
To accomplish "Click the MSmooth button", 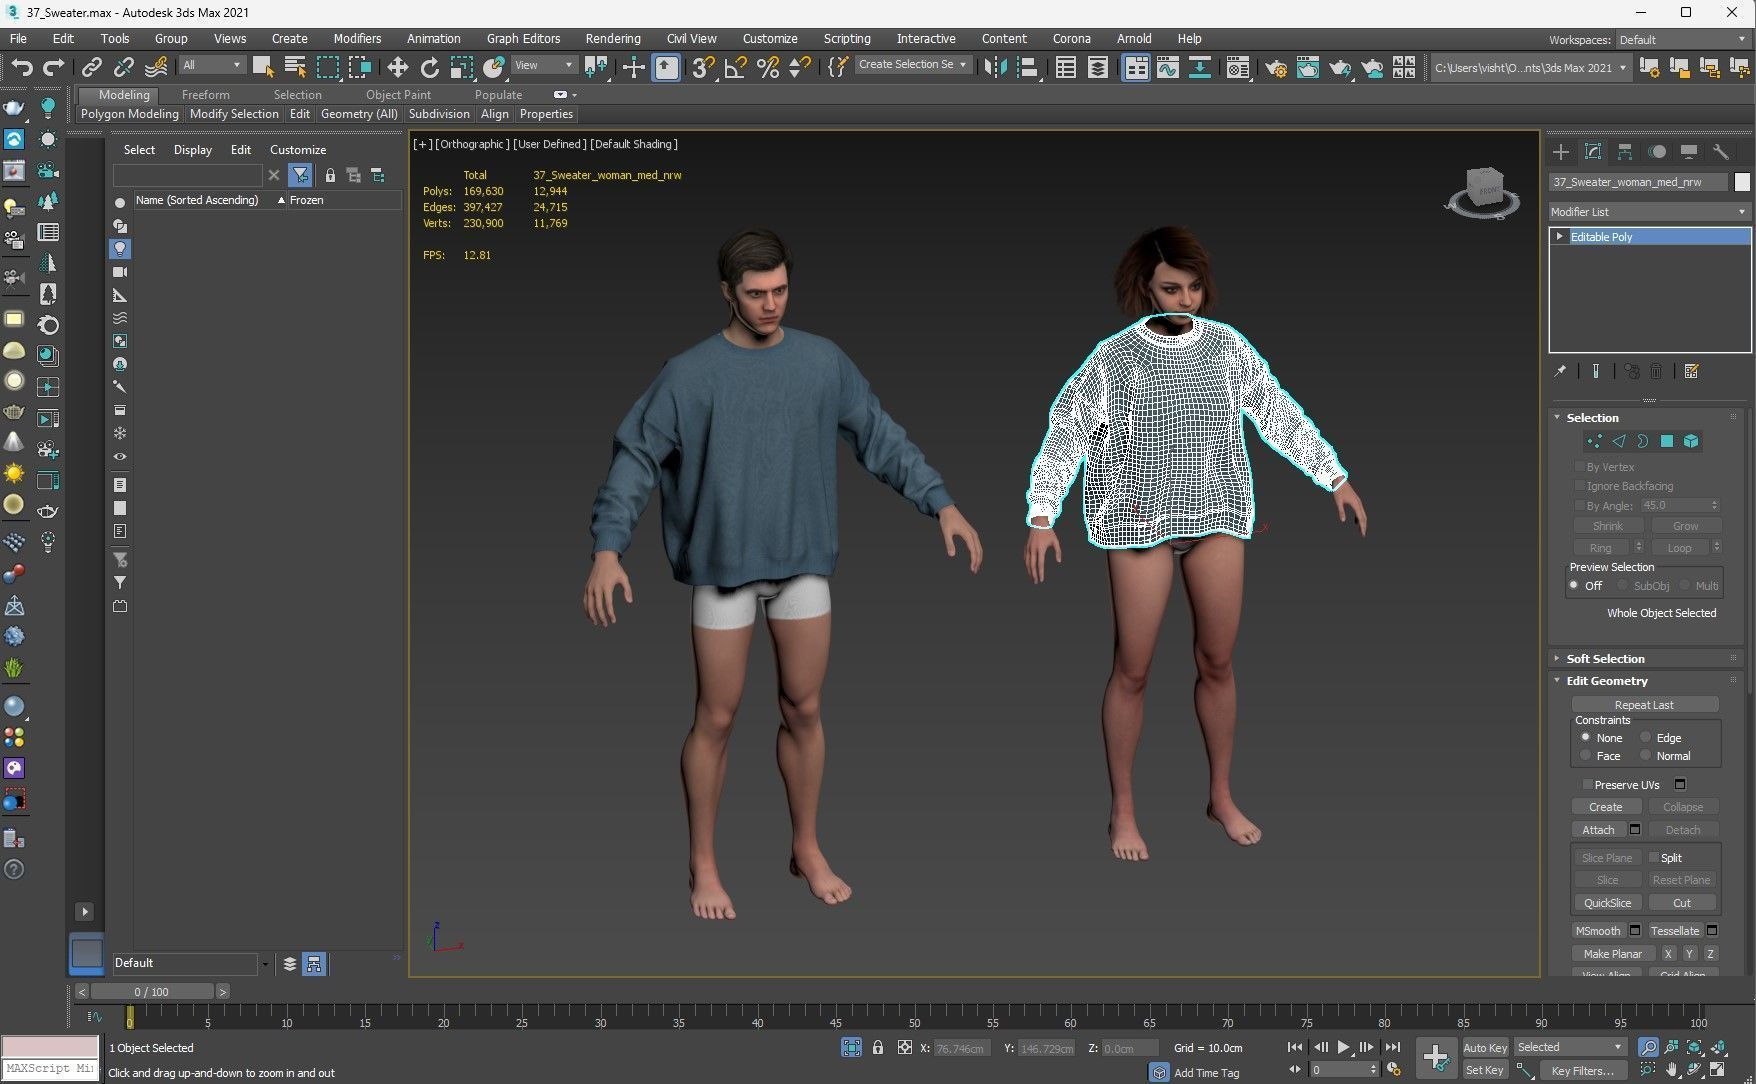I will pos(1598,931).
